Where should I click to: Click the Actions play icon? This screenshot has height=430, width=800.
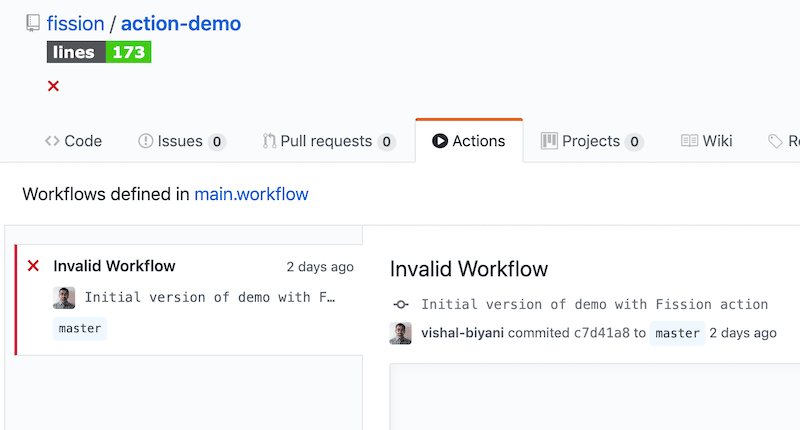pyautogui.click(x=440, y=141)
